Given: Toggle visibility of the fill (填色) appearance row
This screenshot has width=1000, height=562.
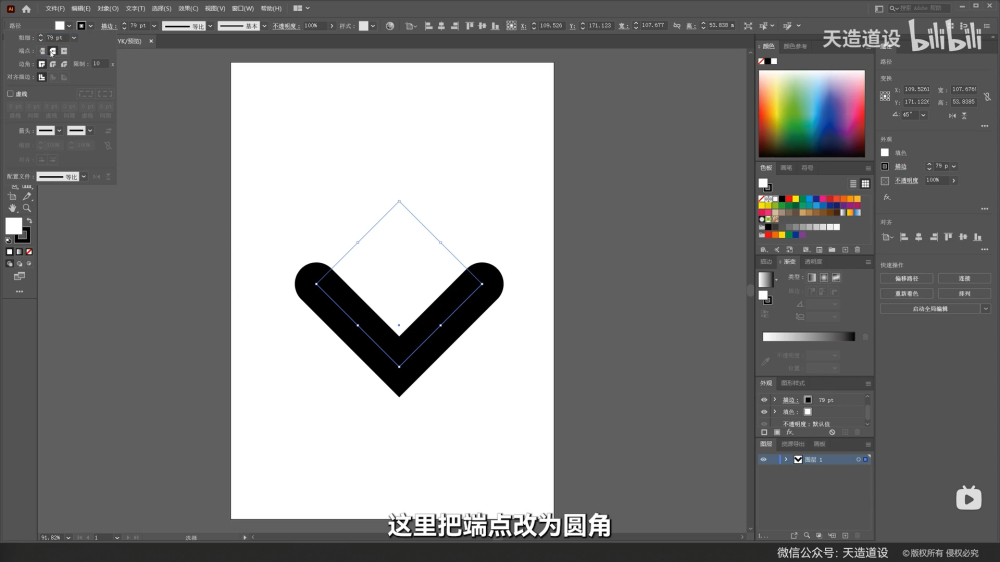Looking at the screenshot, I should point(764,412).
